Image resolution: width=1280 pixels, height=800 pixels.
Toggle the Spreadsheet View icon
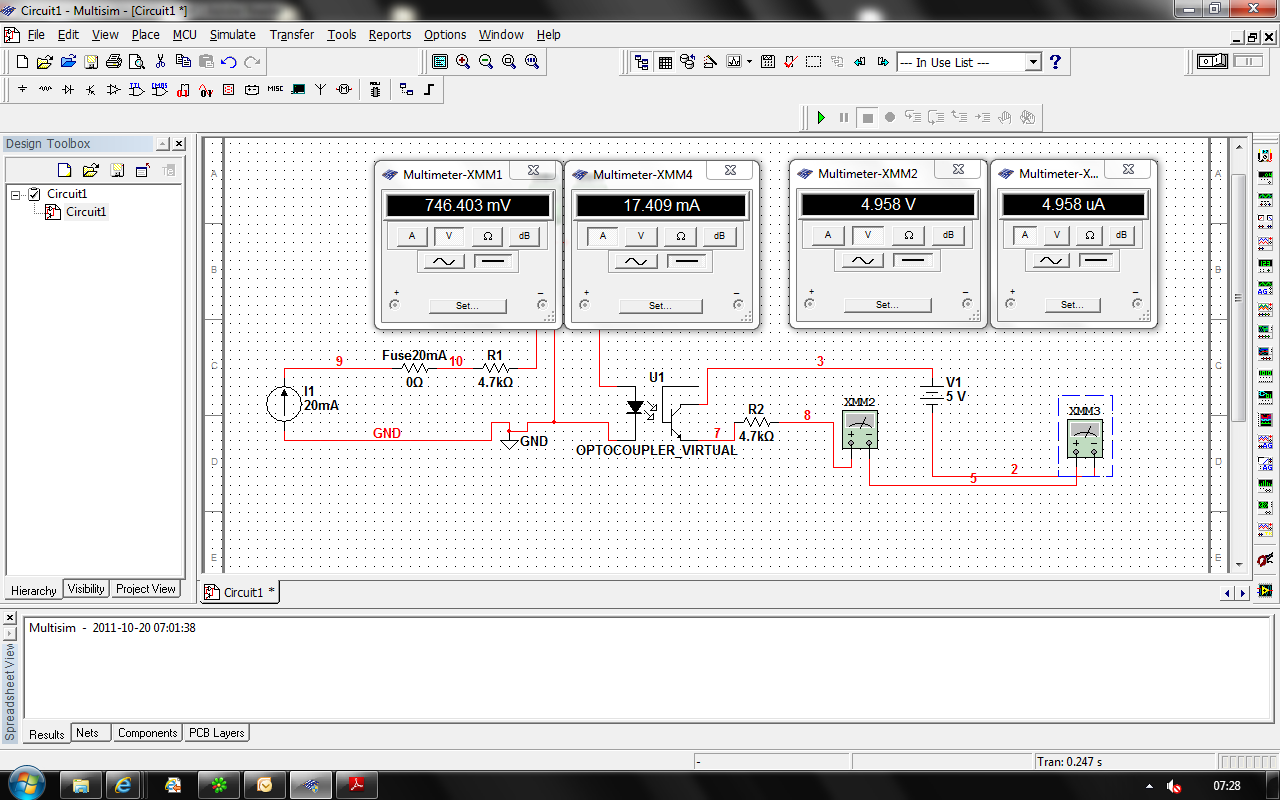coord(665,61)
